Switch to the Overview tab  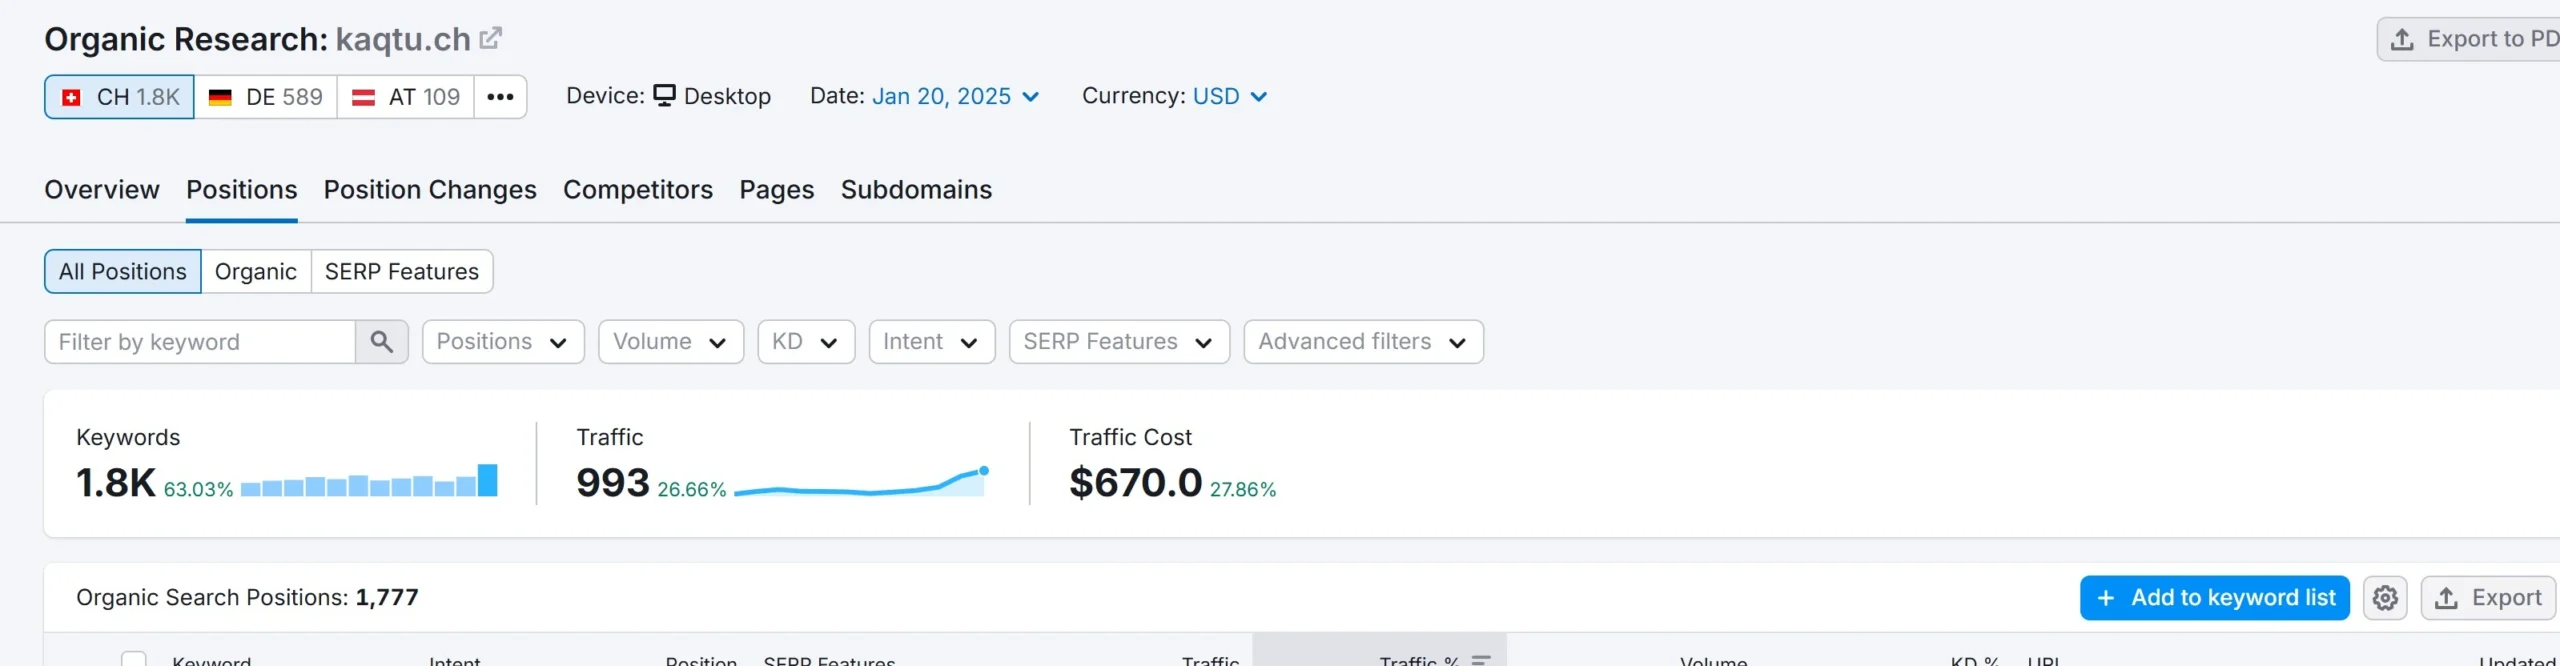point(102,190)
